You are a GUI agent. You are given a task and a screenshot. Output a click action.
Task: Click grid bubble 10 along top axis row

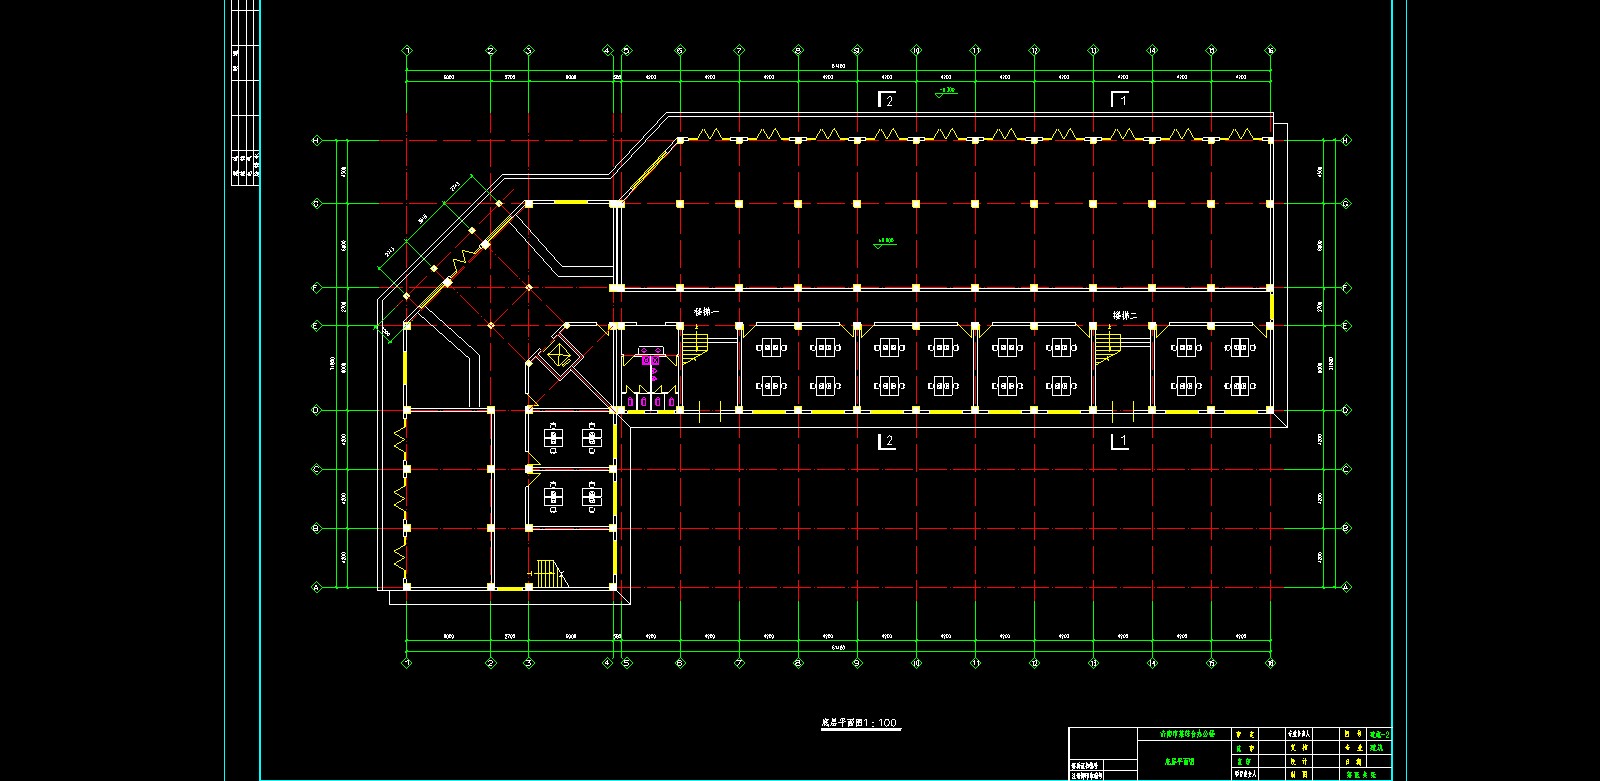[916, 50]
